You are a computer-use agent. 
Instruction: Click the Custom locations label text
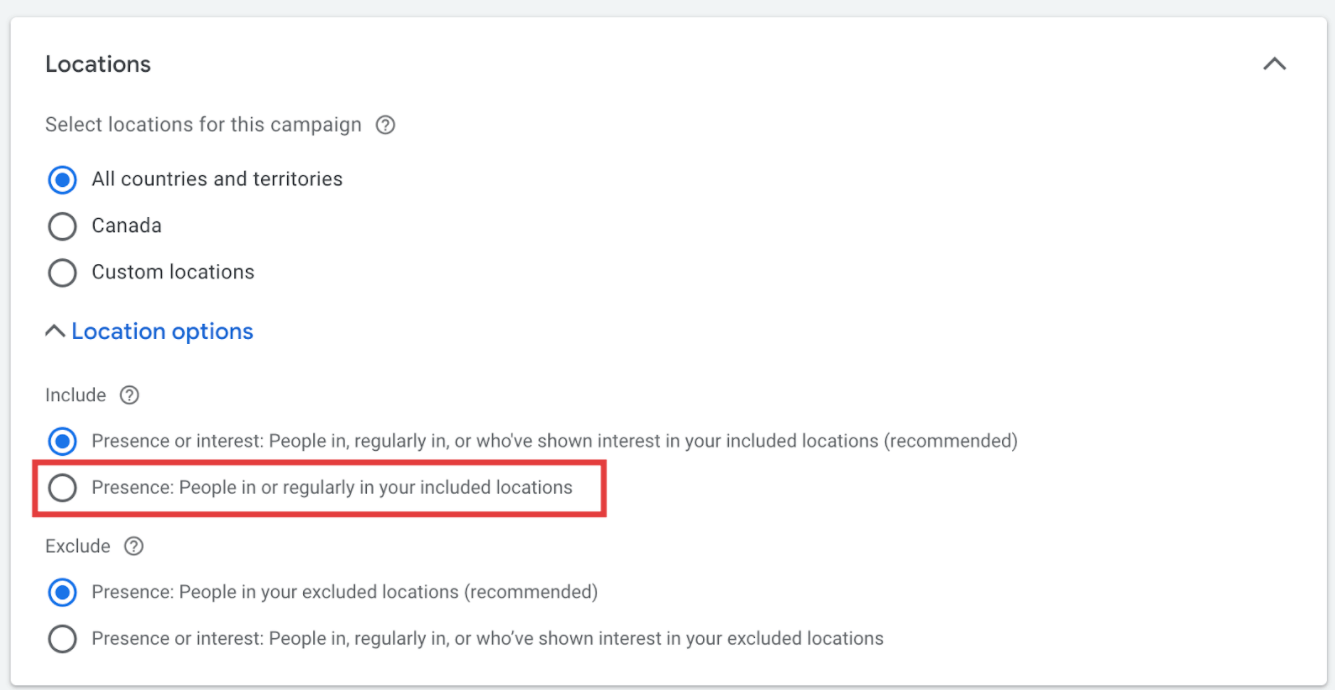(173, 272)
